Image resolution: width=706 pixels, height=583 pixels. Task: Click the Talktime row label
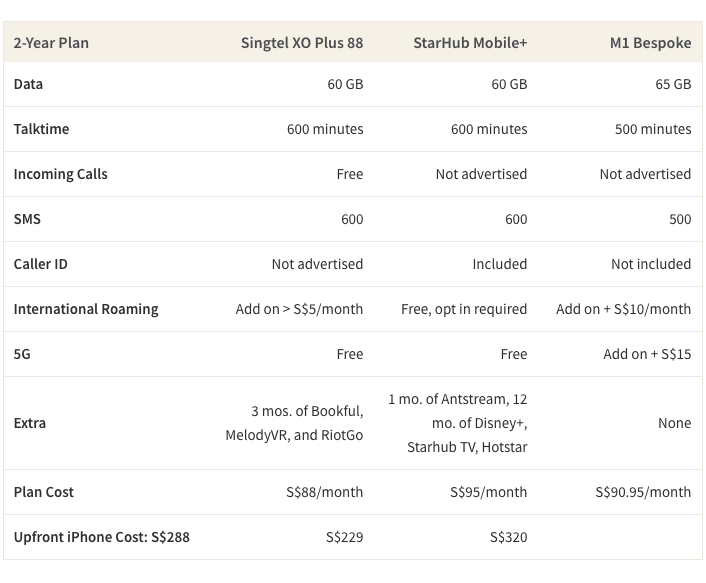[41, 129]
